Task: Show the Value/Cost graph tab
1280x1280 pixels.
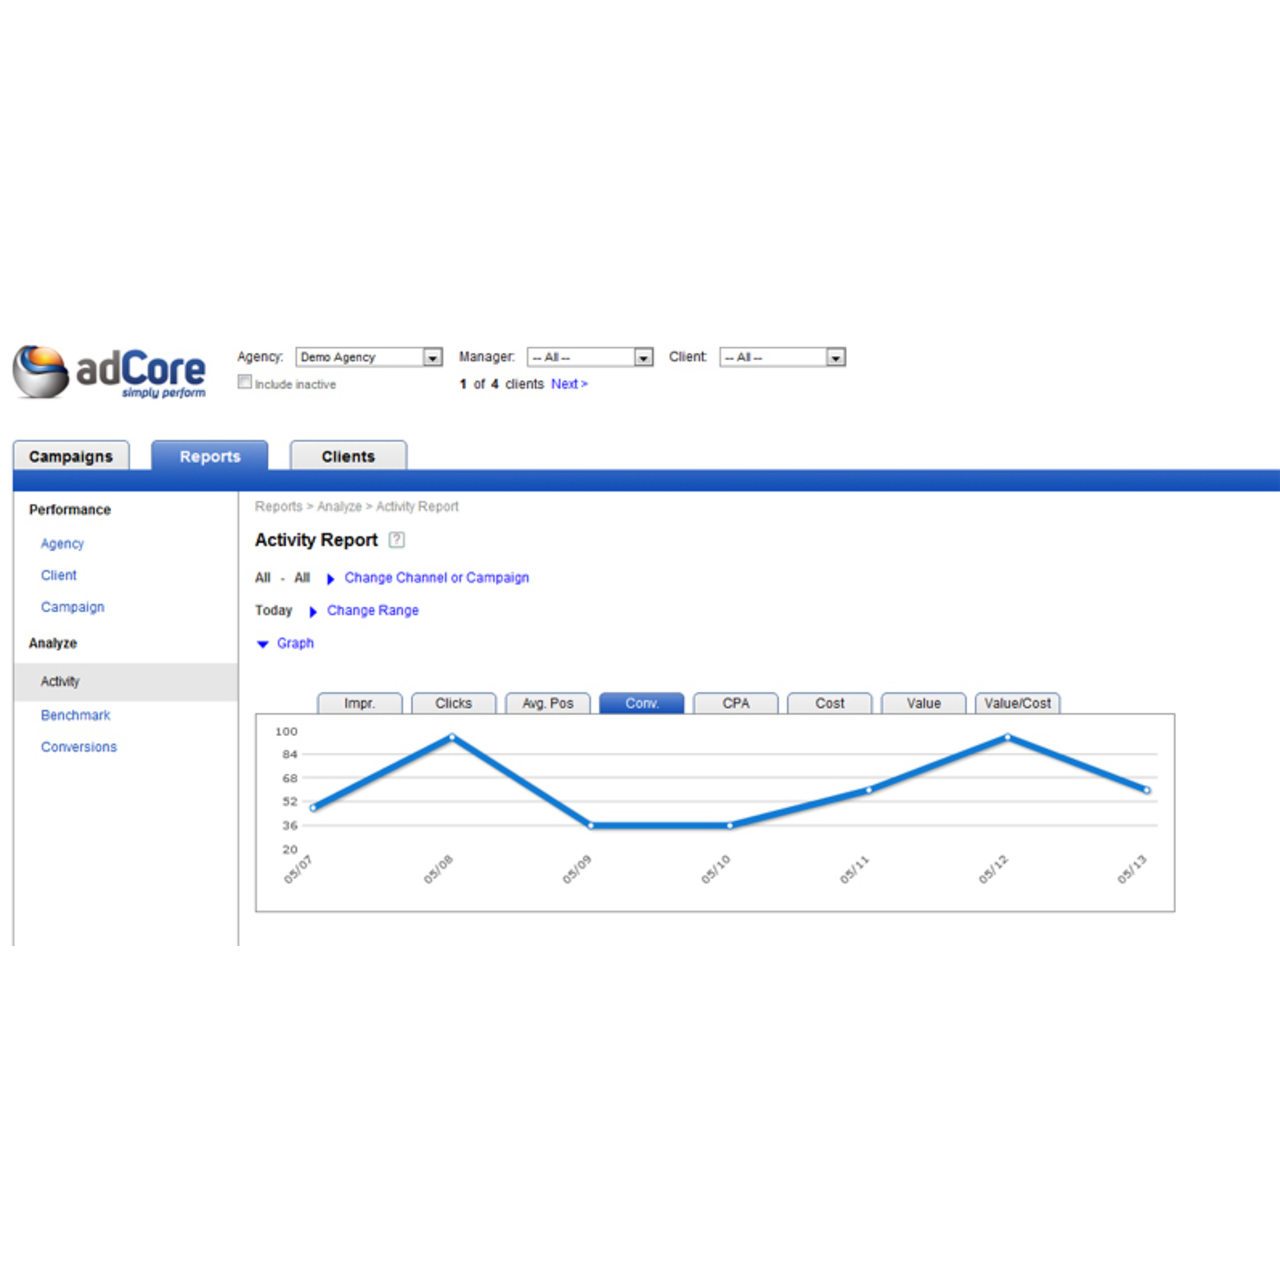Action: pos(1017,703)
